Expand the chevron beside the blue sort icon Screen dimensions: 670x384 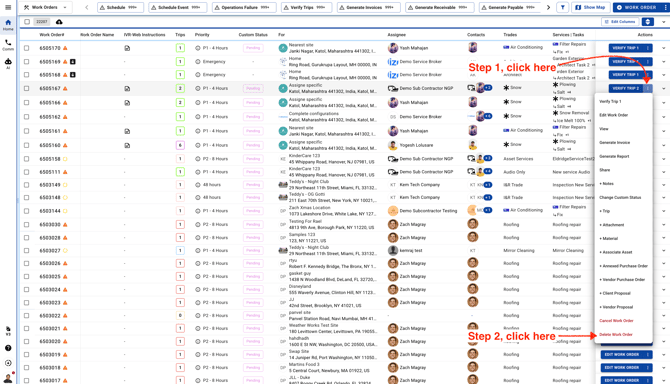click(x=664, y=22)
